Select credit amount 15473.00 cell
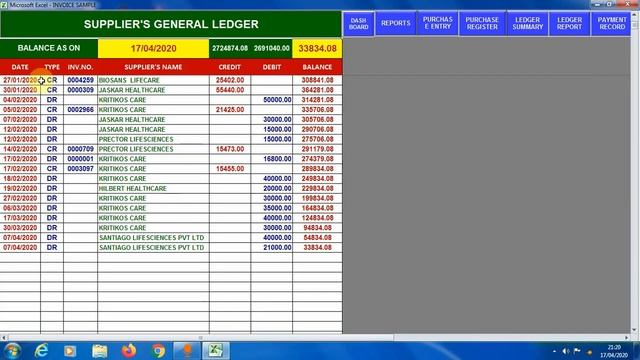 coord(230,149)
